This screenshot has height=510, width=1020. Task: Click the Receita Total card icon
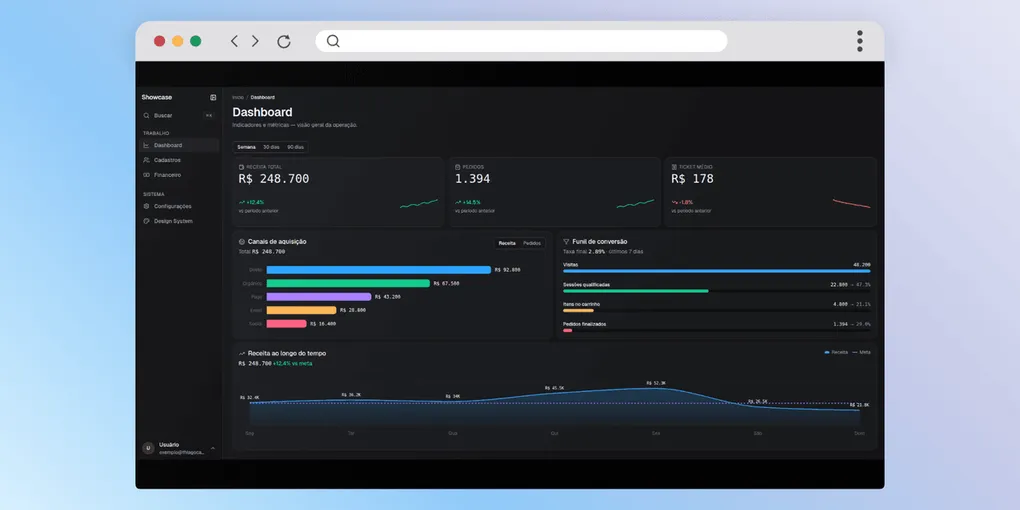click(241, 167)
